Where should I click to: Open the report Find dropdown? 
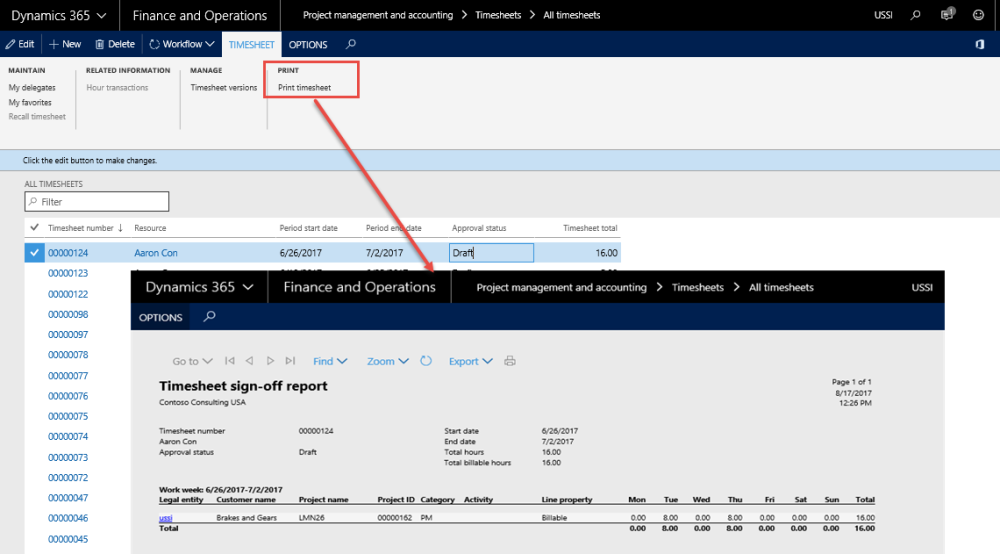330,361
